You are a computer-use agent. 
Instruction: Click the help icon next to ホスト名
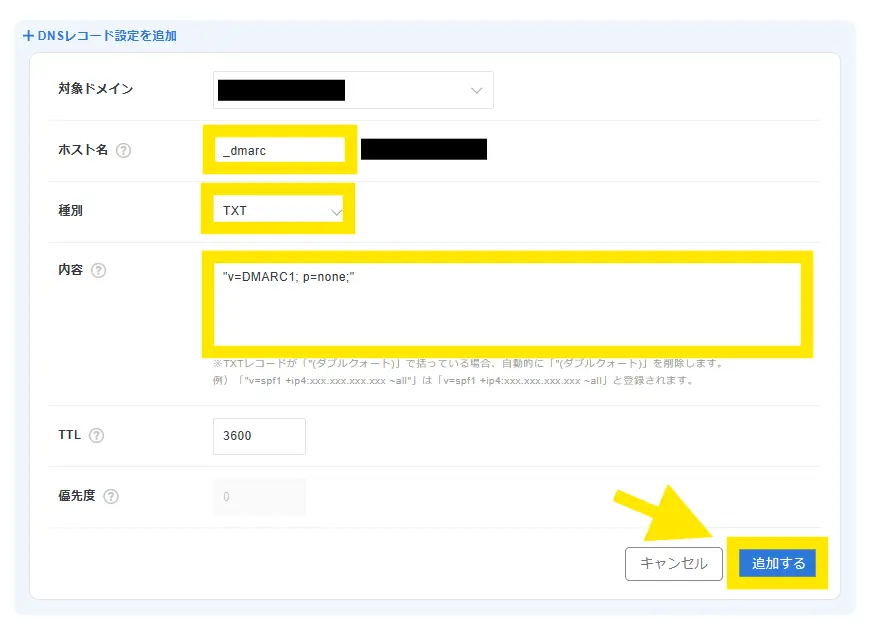124,151
